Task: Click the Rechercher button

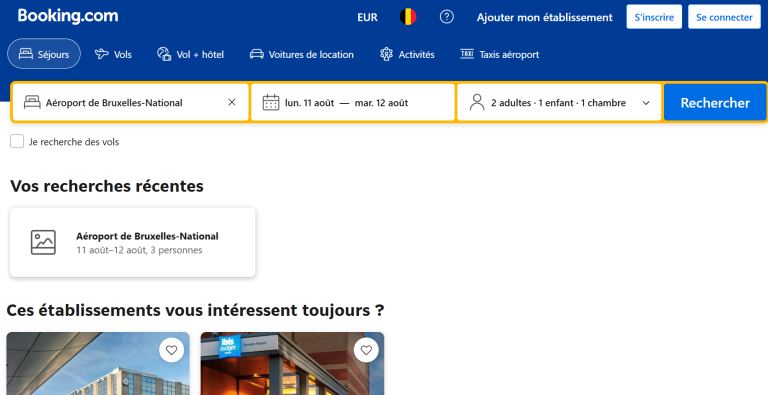Action: tap(715, 102)
